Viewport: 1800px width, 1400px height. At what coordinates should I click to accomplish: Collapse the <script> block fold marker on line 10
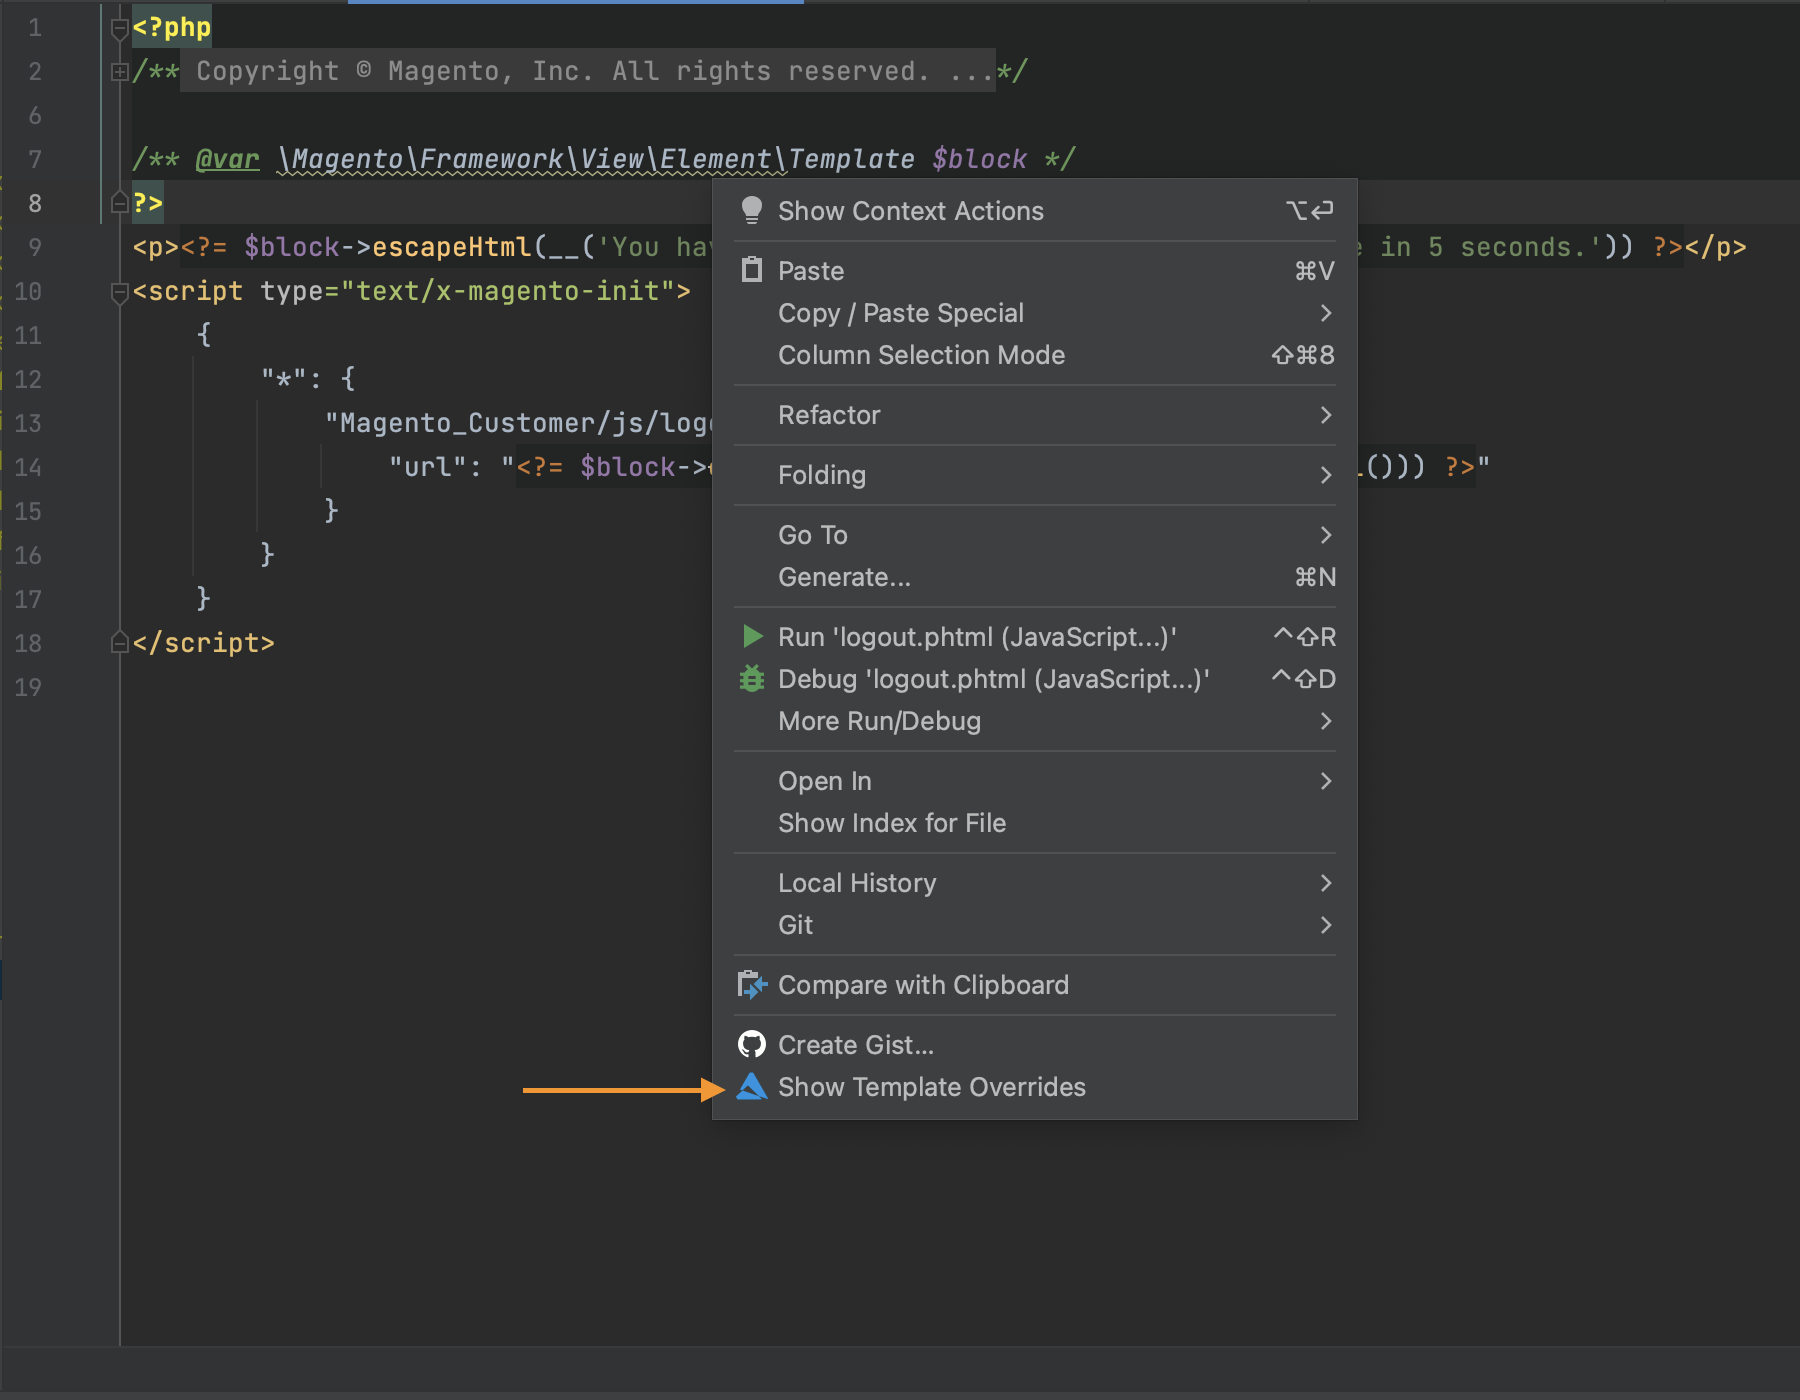(119, 292)
